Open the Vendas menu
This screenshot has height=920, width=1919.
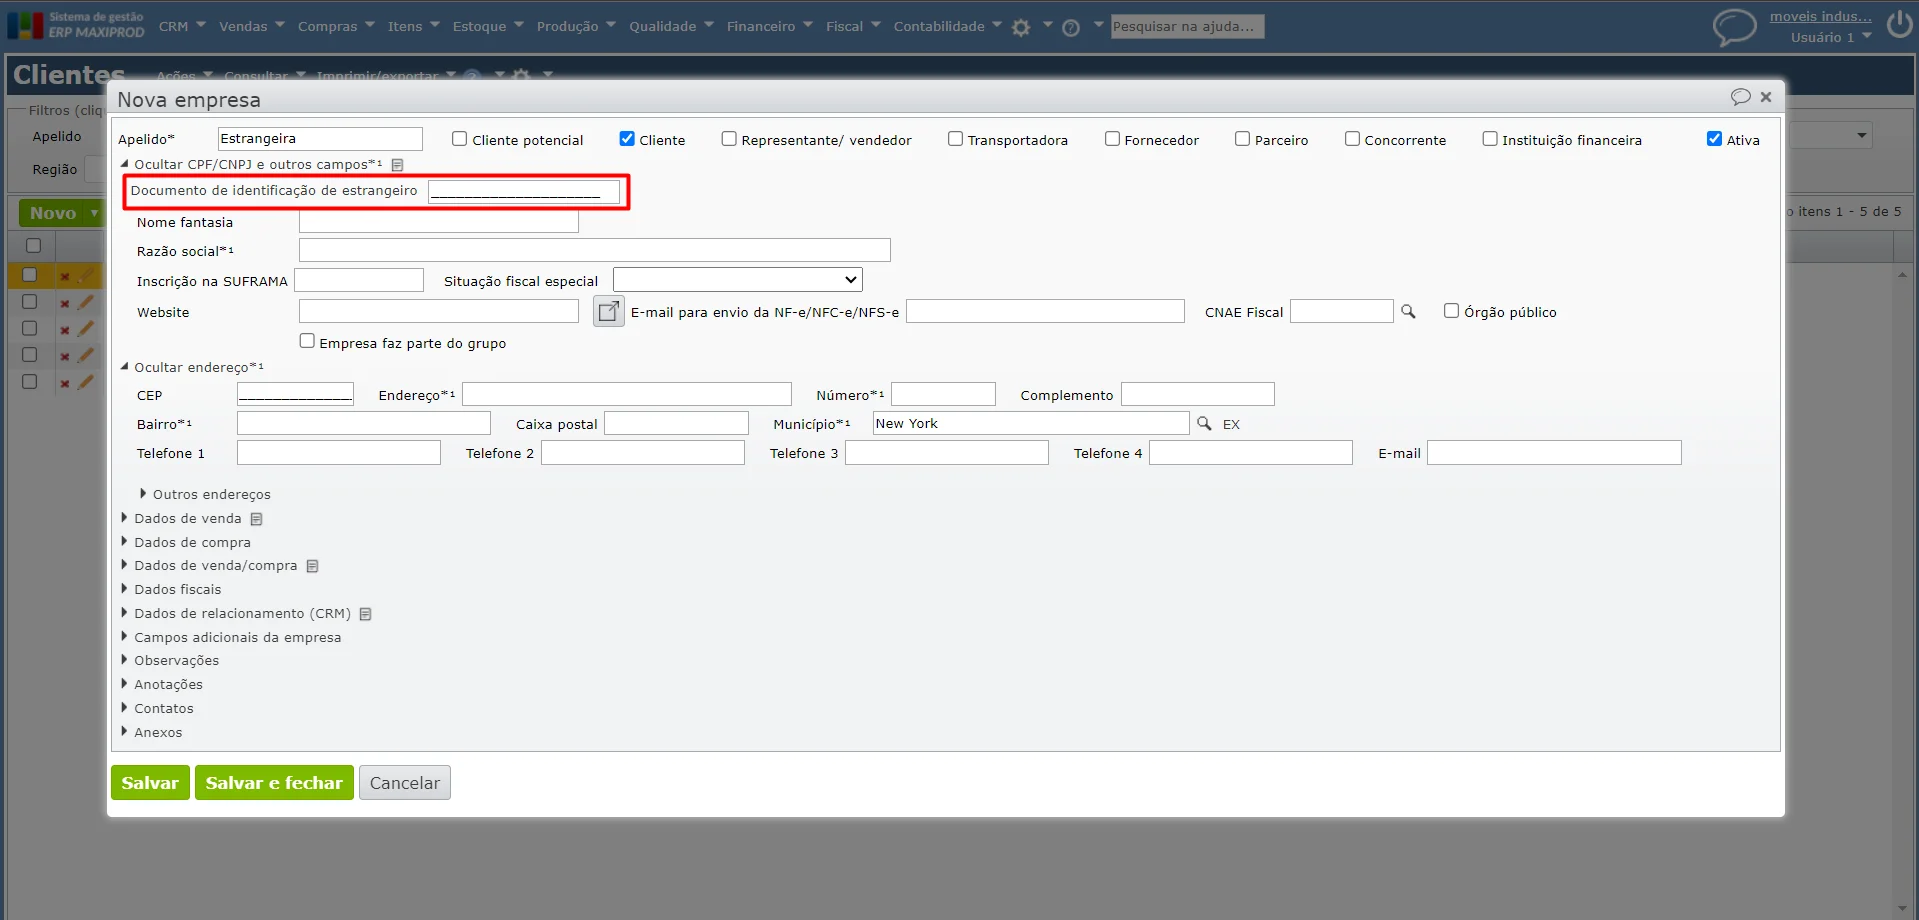click(252, 26)
